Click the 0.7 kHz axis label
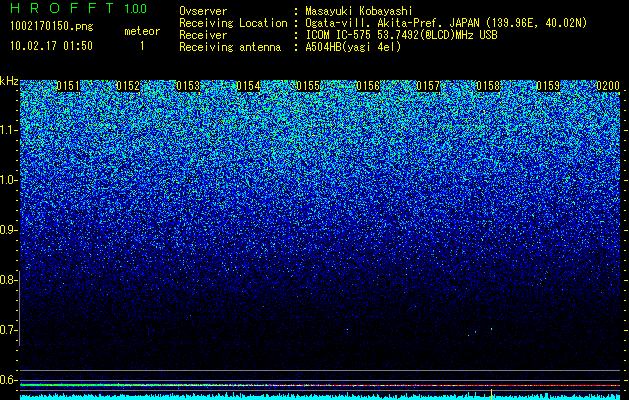The image size is (629, 400). tap(8, 330)
